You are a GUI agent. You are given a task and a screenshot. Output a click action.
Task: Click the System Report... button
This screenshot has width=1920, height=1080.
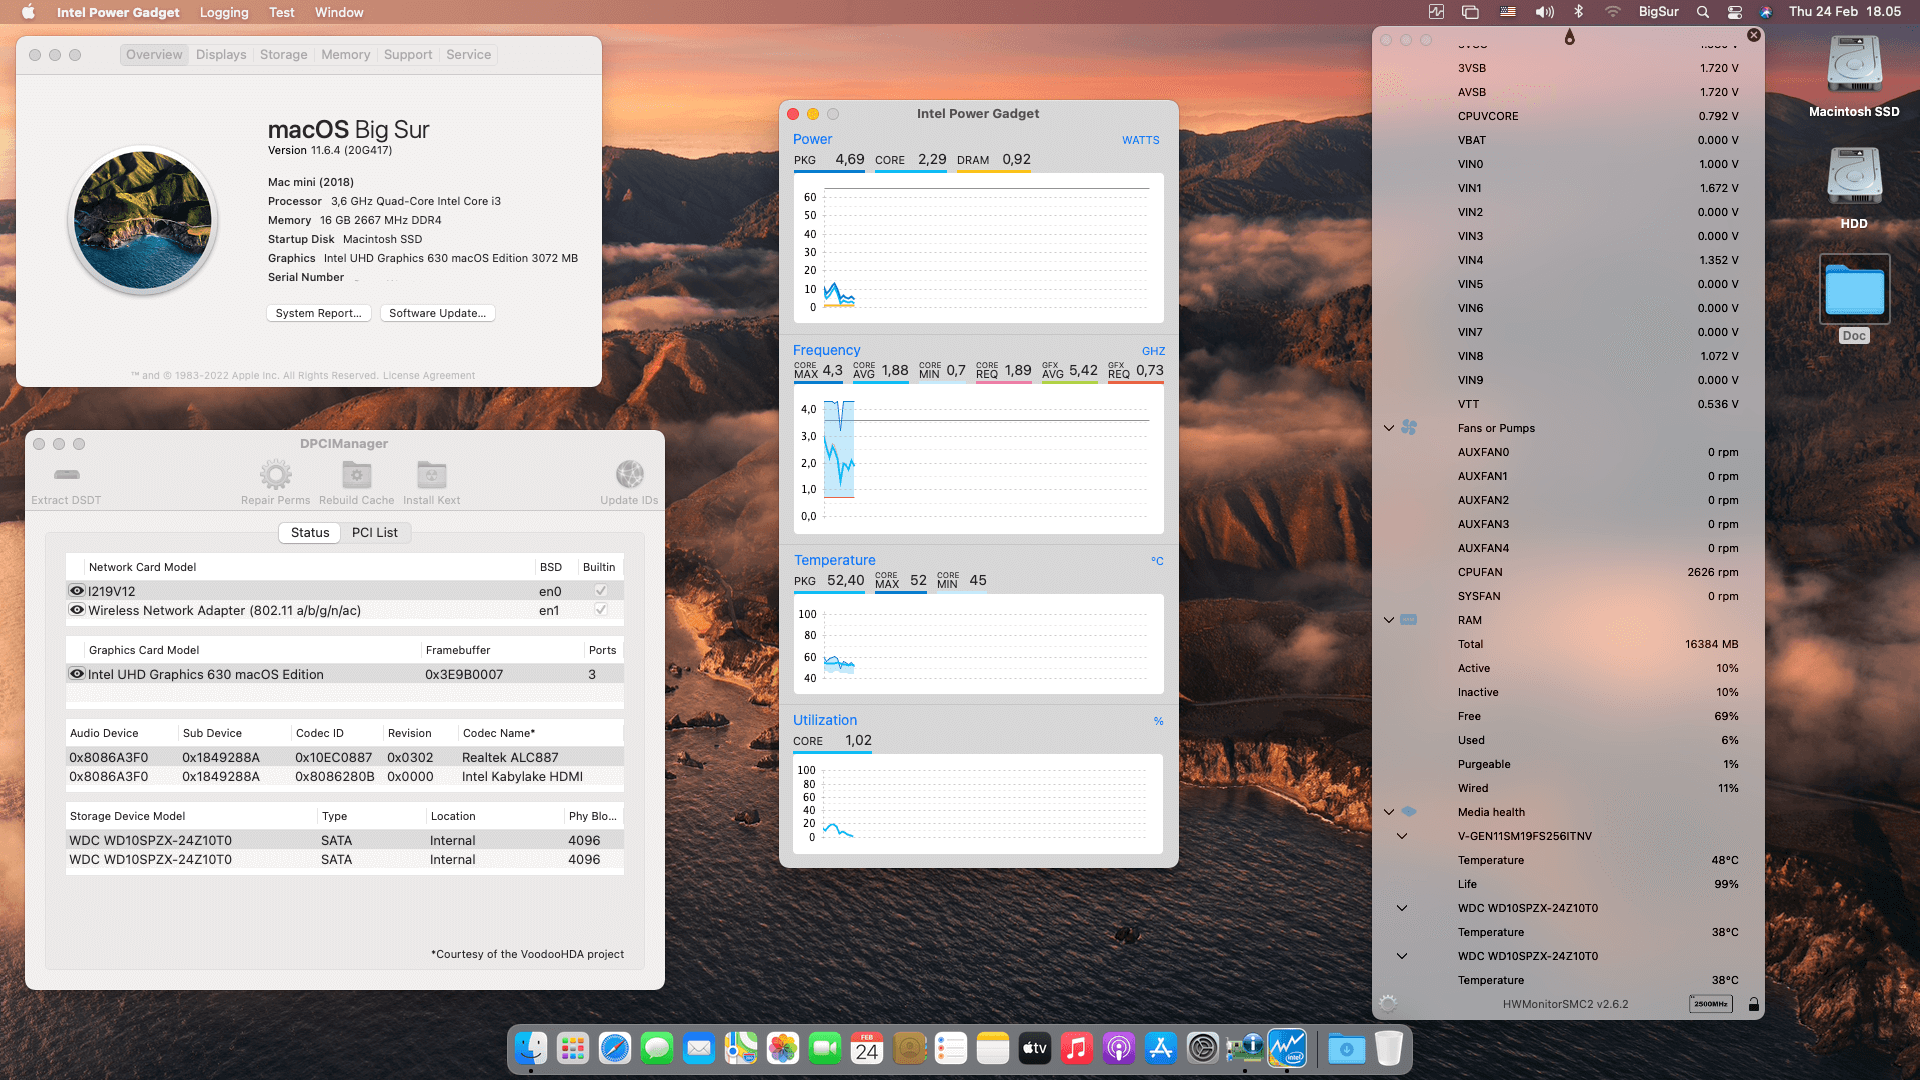[x=319, y=313]
